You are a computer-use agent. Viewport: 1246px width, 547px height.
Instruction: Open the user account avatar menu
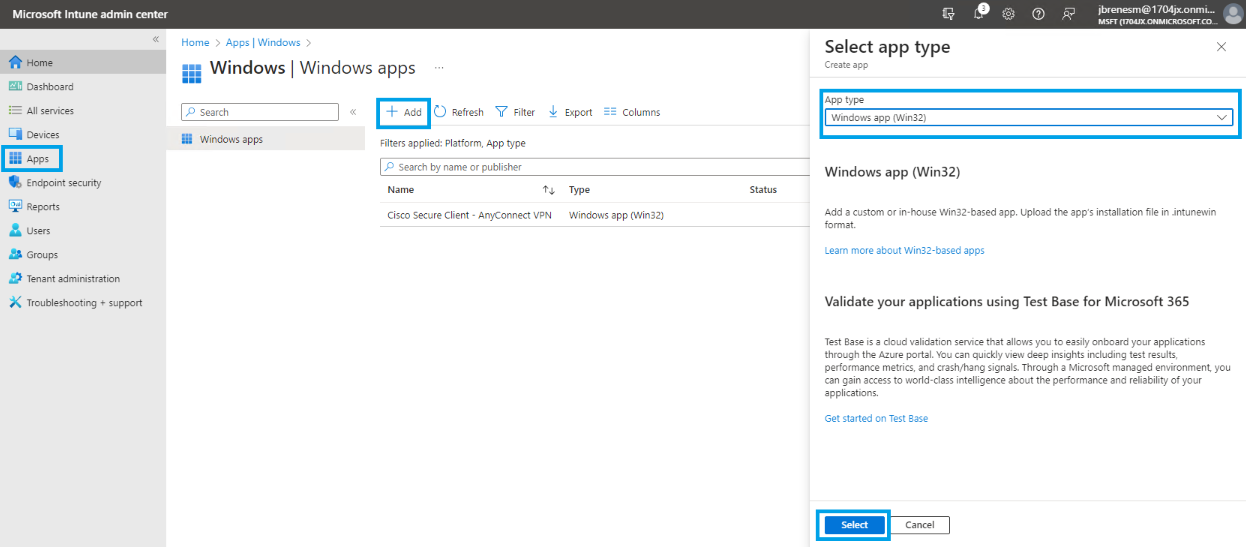coord(1232,14)
